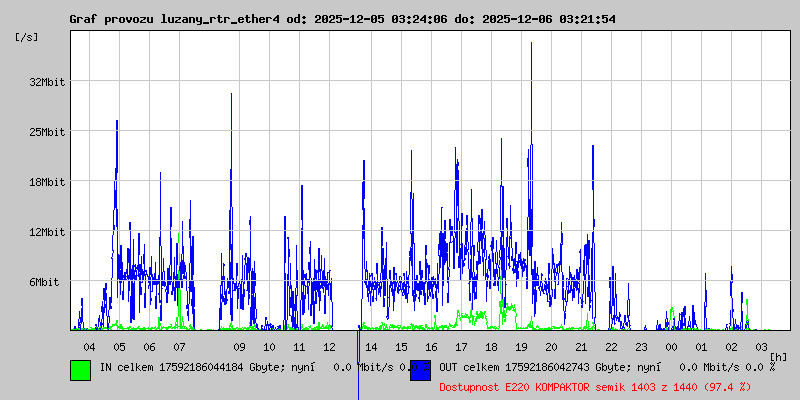Click hour 22 on the time axis
800x400 pixels.
611,346
